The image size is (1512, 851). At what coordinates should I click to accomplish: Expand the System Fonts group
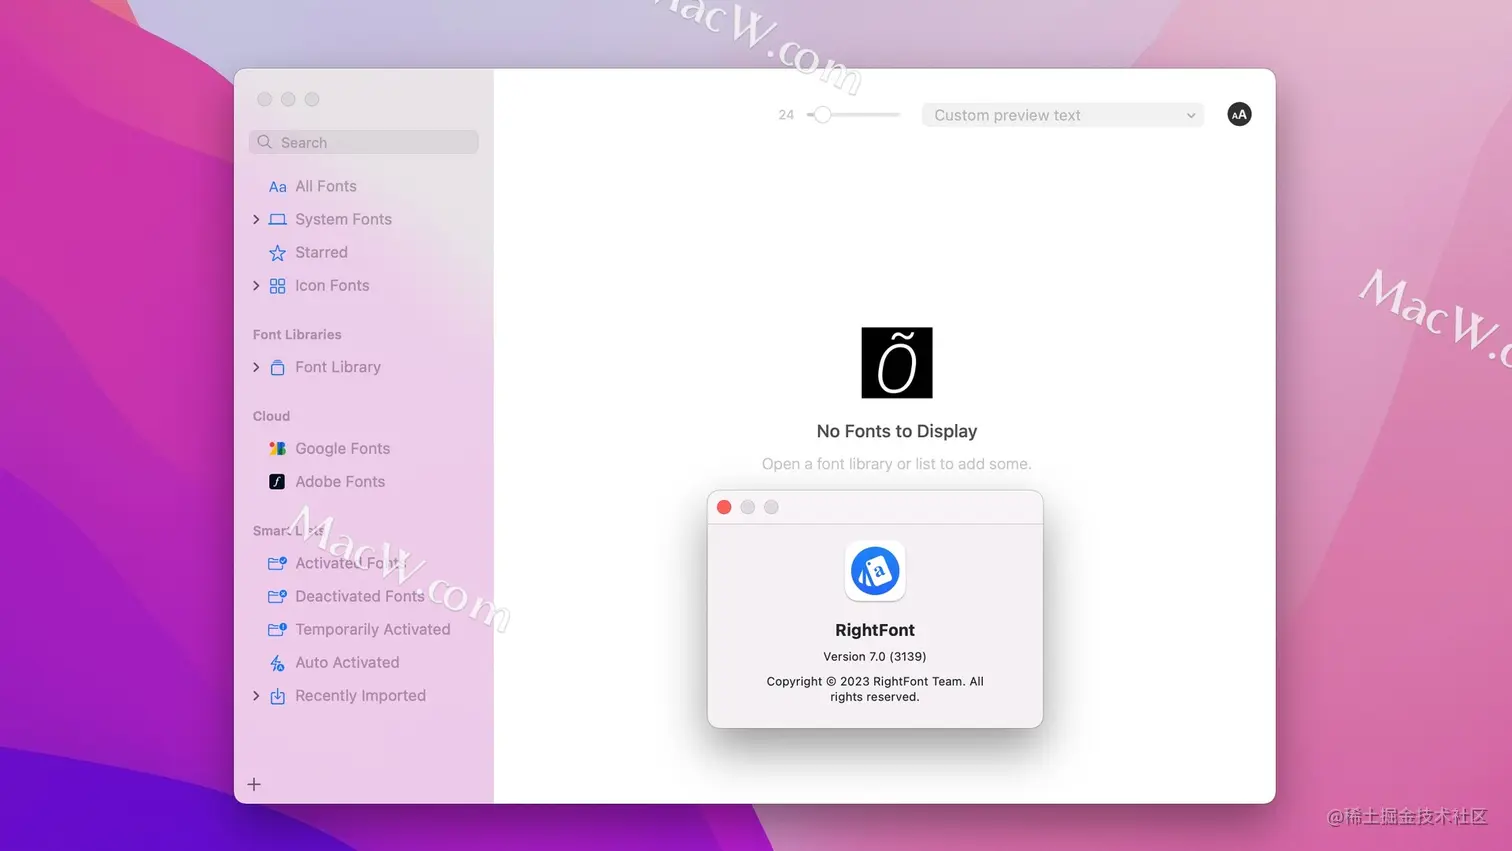tap(256, 219)
